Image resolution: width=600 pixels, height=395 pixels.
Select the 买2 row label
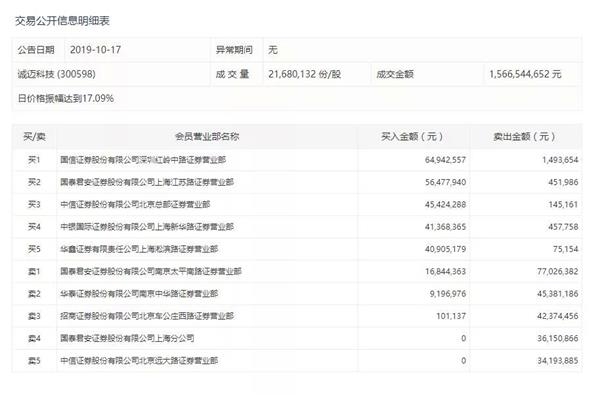pyautogui.click(x=34, y=182)
